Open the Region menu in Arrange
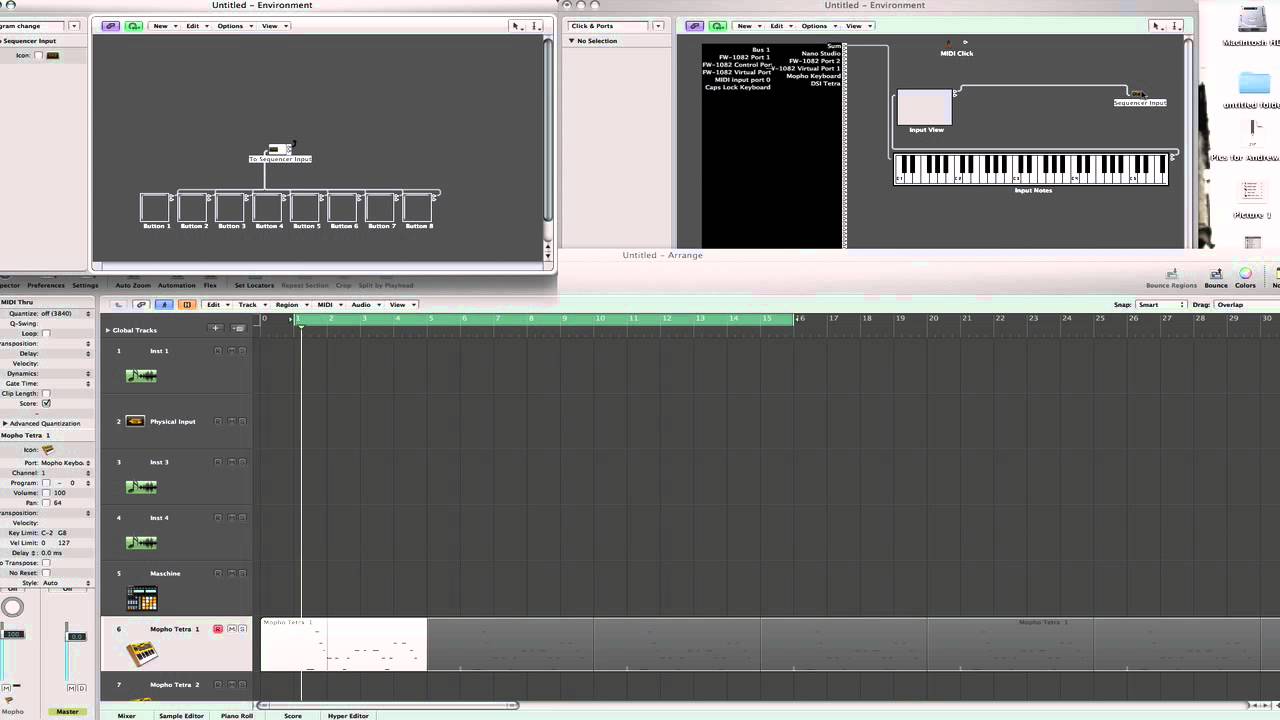Viewport: 1280px width, 720px height. (x=290, y=305)
